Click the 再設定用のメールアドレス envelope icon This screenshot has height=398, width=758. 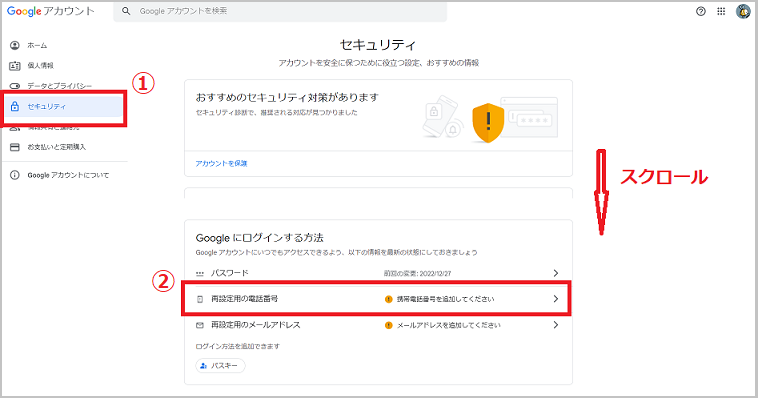(x=200, y=325)
